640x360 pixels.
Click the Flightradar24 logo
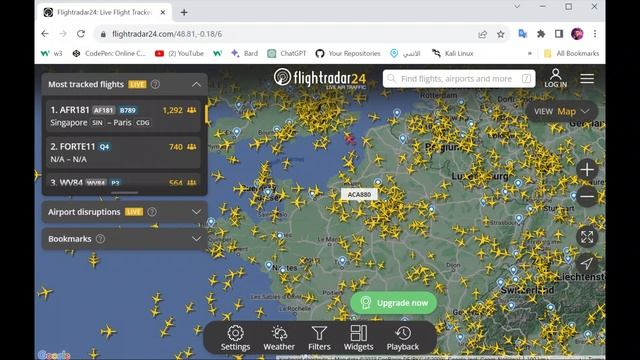[320, 78]
